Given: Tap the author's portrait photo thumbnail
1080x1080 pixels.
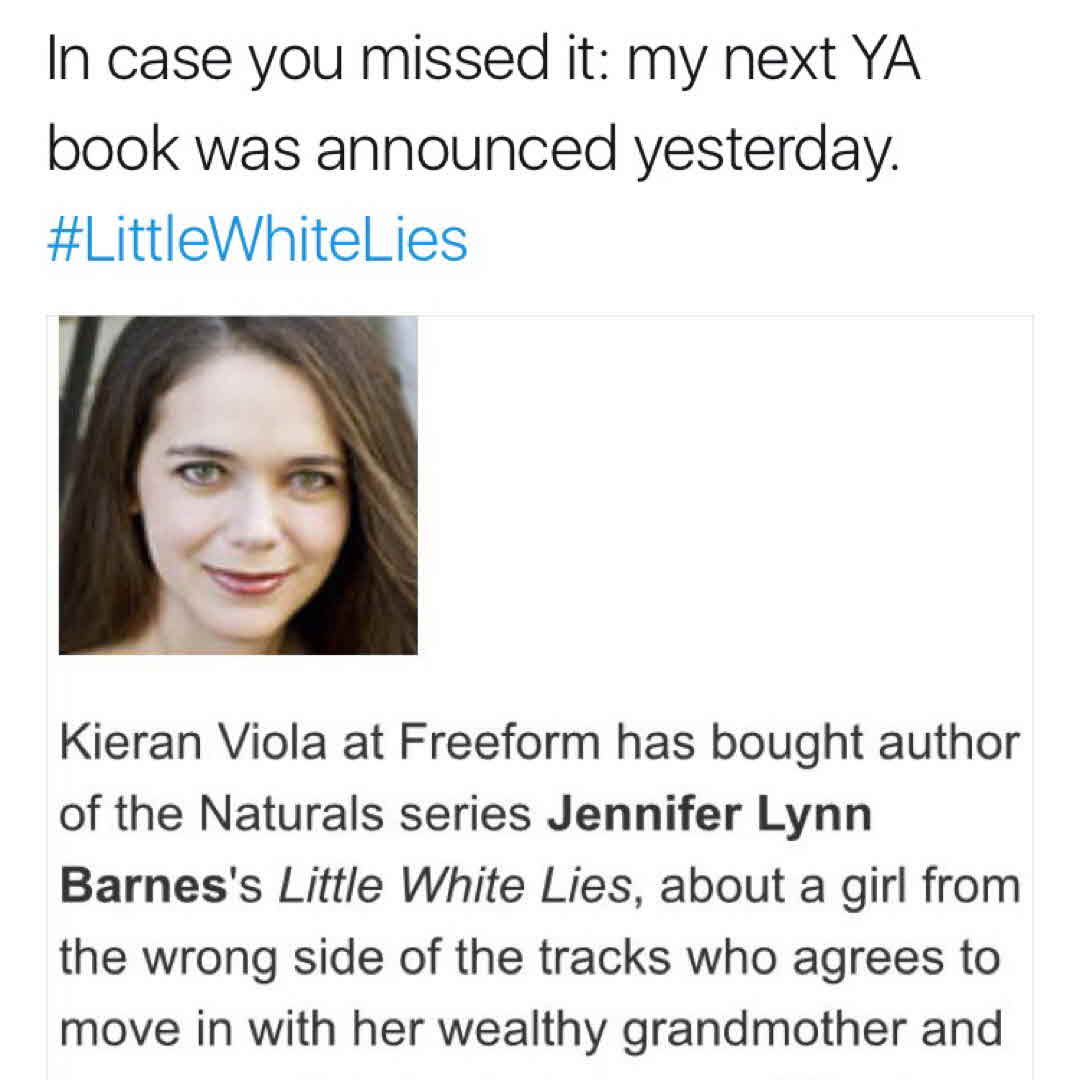Looking at the screenshot, I should tap(238, 485).
